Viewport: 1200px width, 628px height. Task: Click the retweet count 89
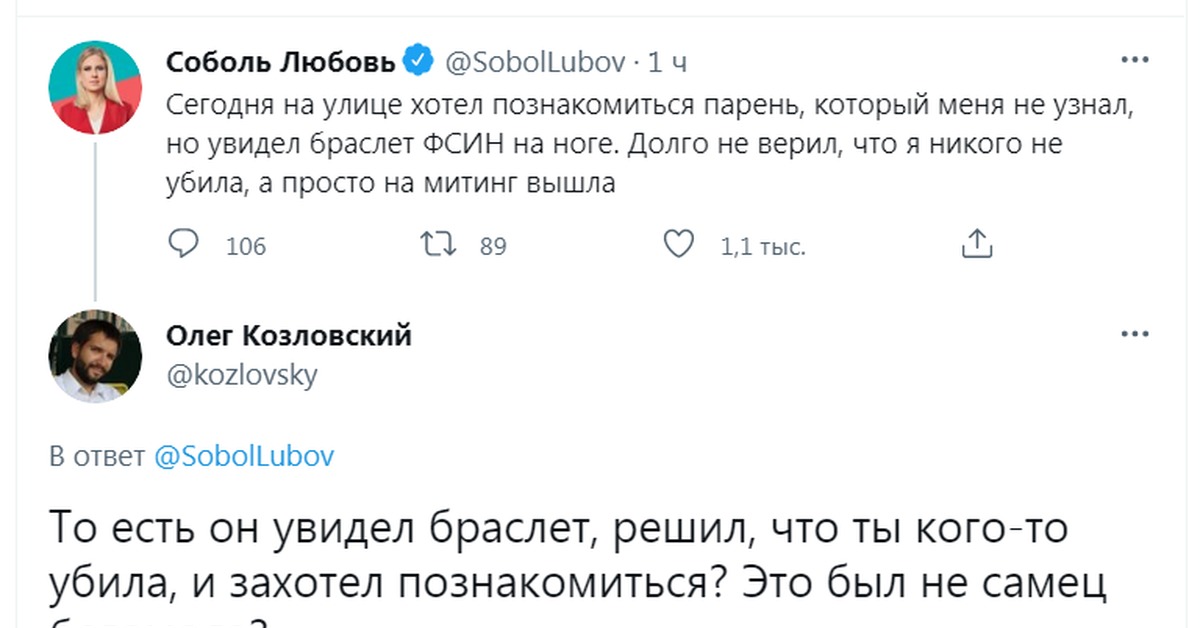pyautogui.click(x=493, y=246)
